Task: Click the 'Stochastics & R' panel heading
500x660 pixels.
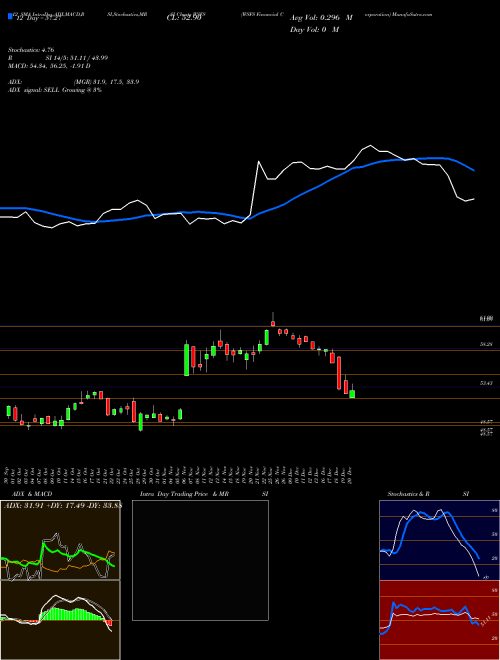Action: (x=408, y=494)
